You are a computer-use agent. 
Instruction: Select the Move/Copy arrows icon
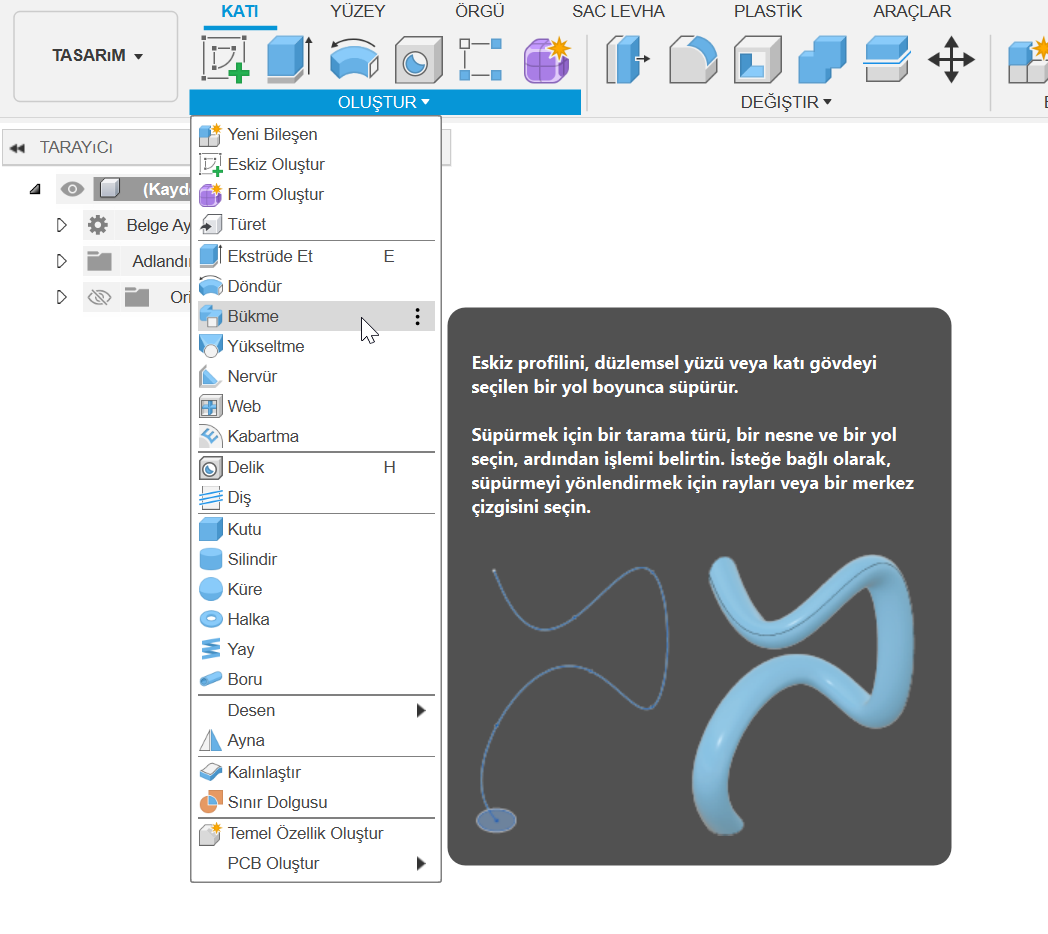[950, 59]
